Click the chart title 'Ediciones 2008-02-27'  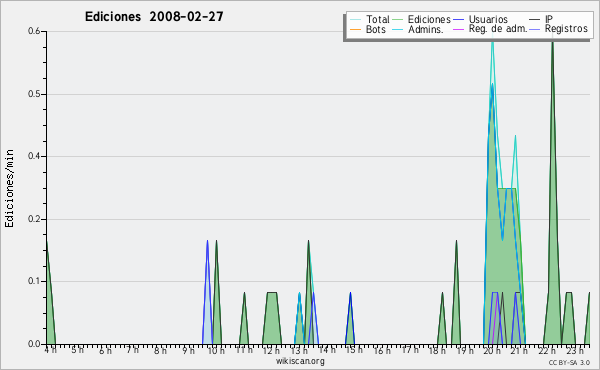154,17
